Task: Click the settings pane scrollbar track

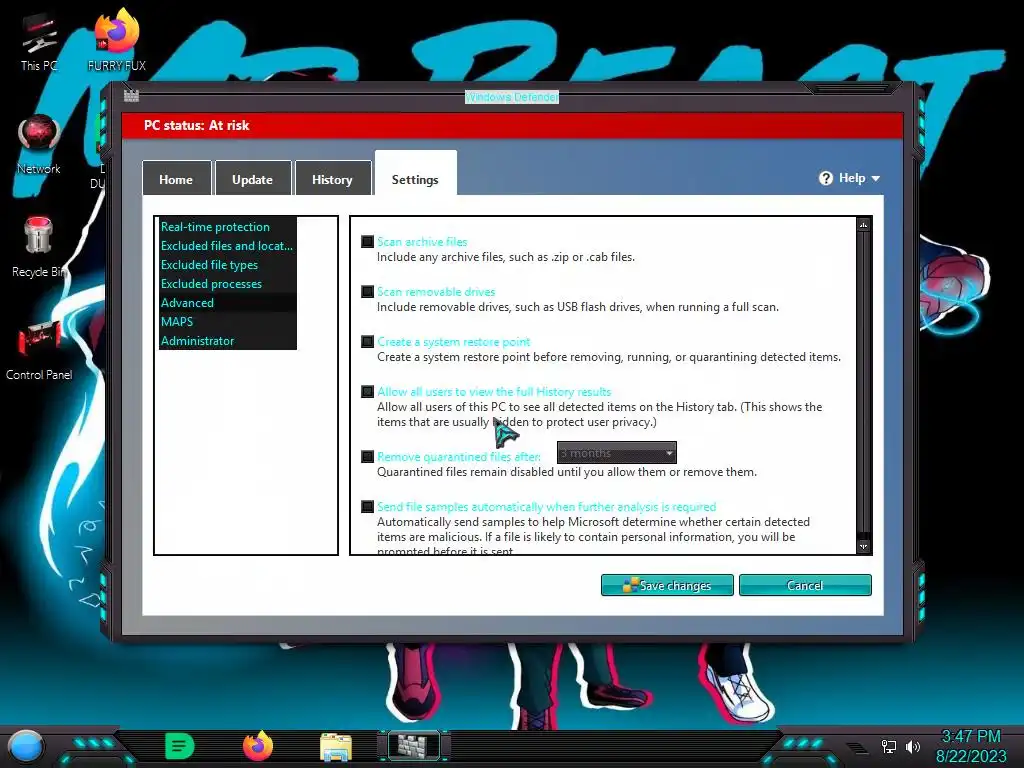Action: [x=863, y=385]
